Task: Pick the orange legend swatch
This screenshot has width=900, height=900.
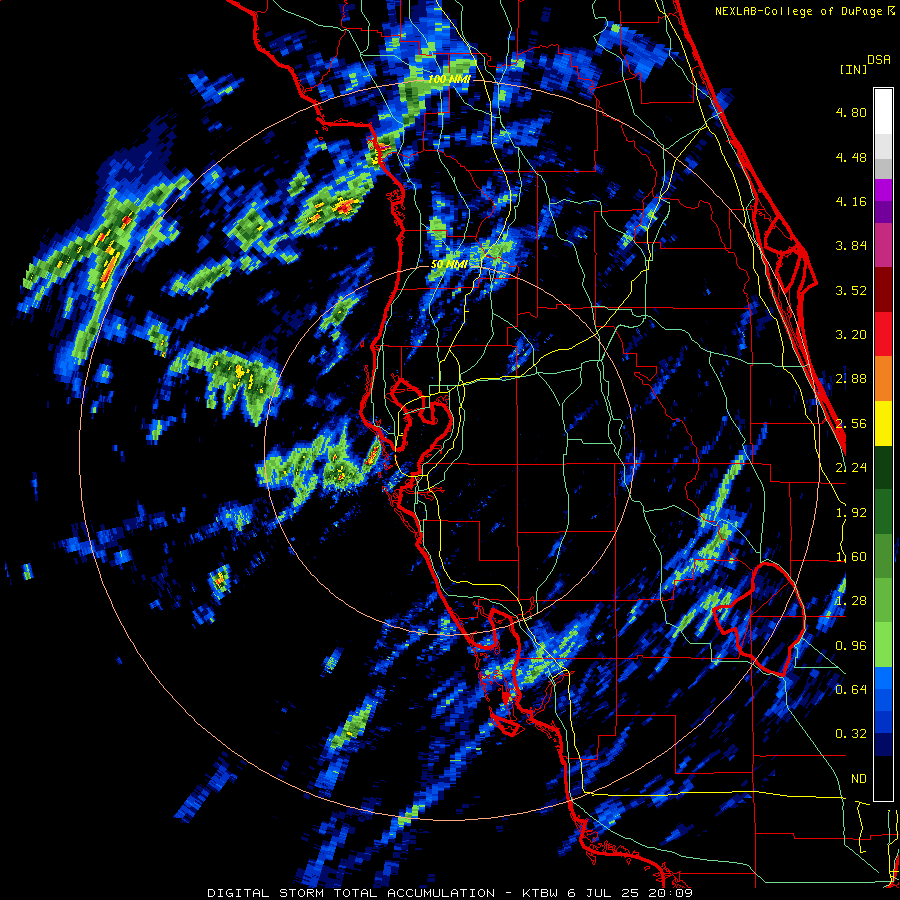Action: [883, 379]
